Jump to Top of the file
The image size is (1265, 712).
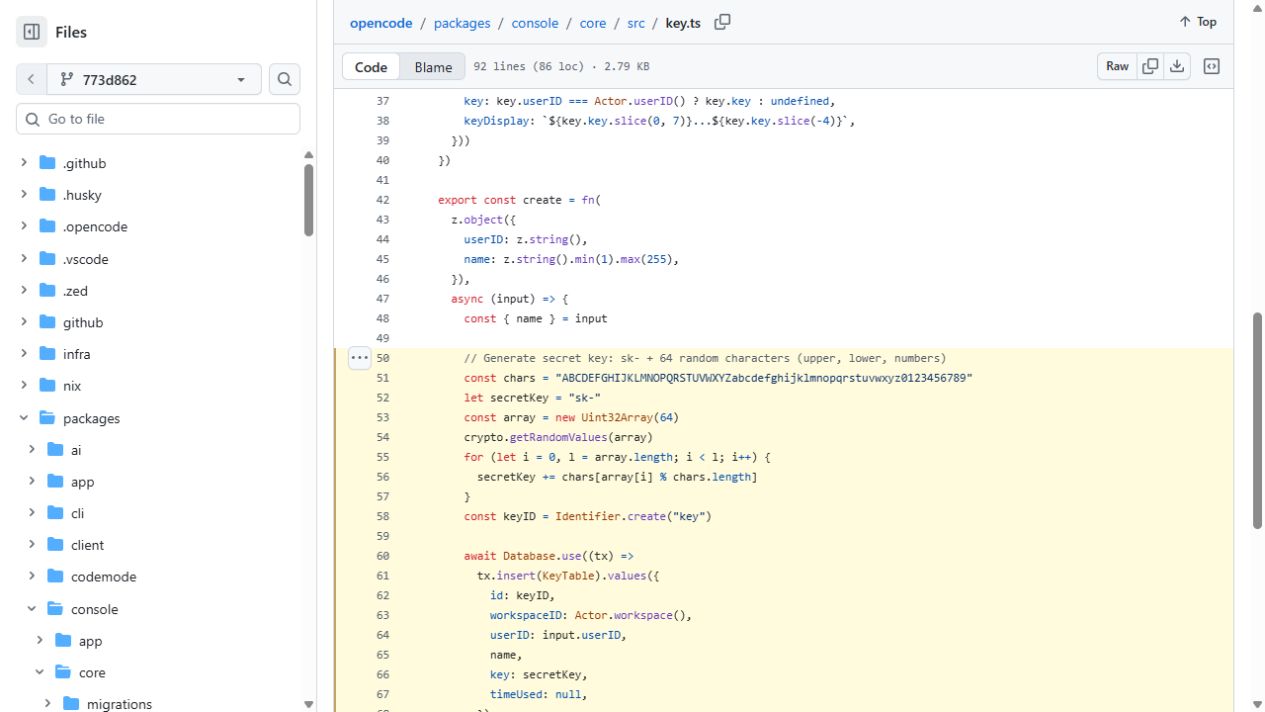pos(1198,22)
